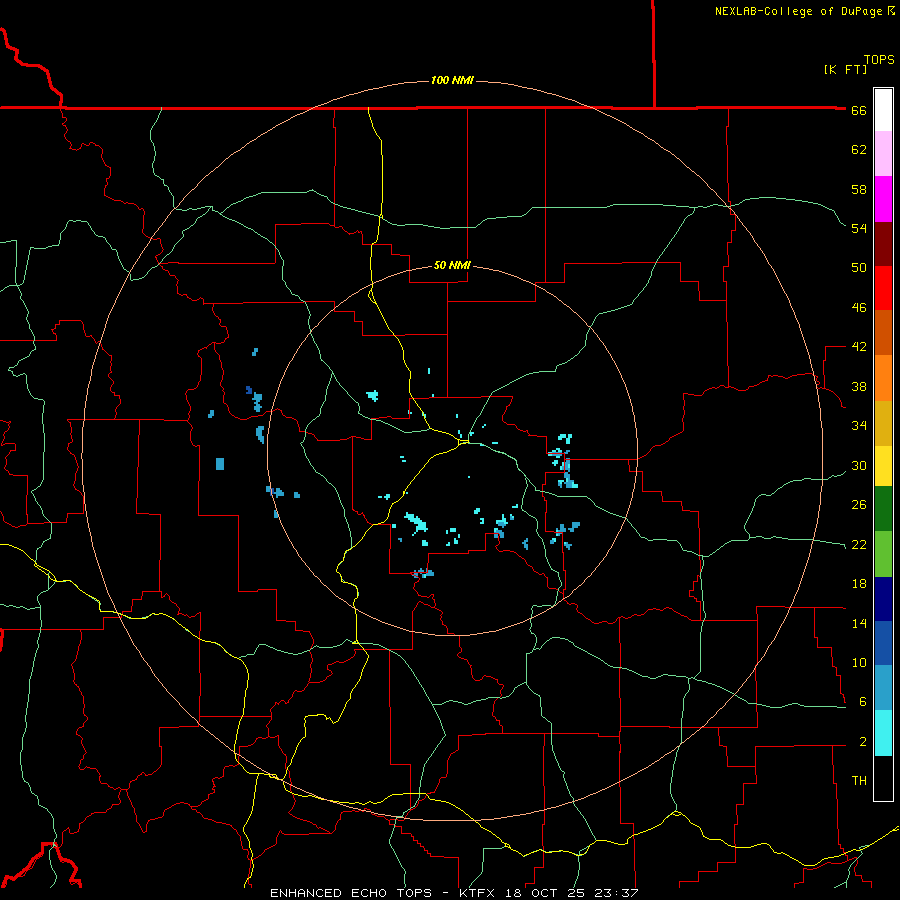Click the TOPS legend title

pyautogui.click(x=879, y=60)
